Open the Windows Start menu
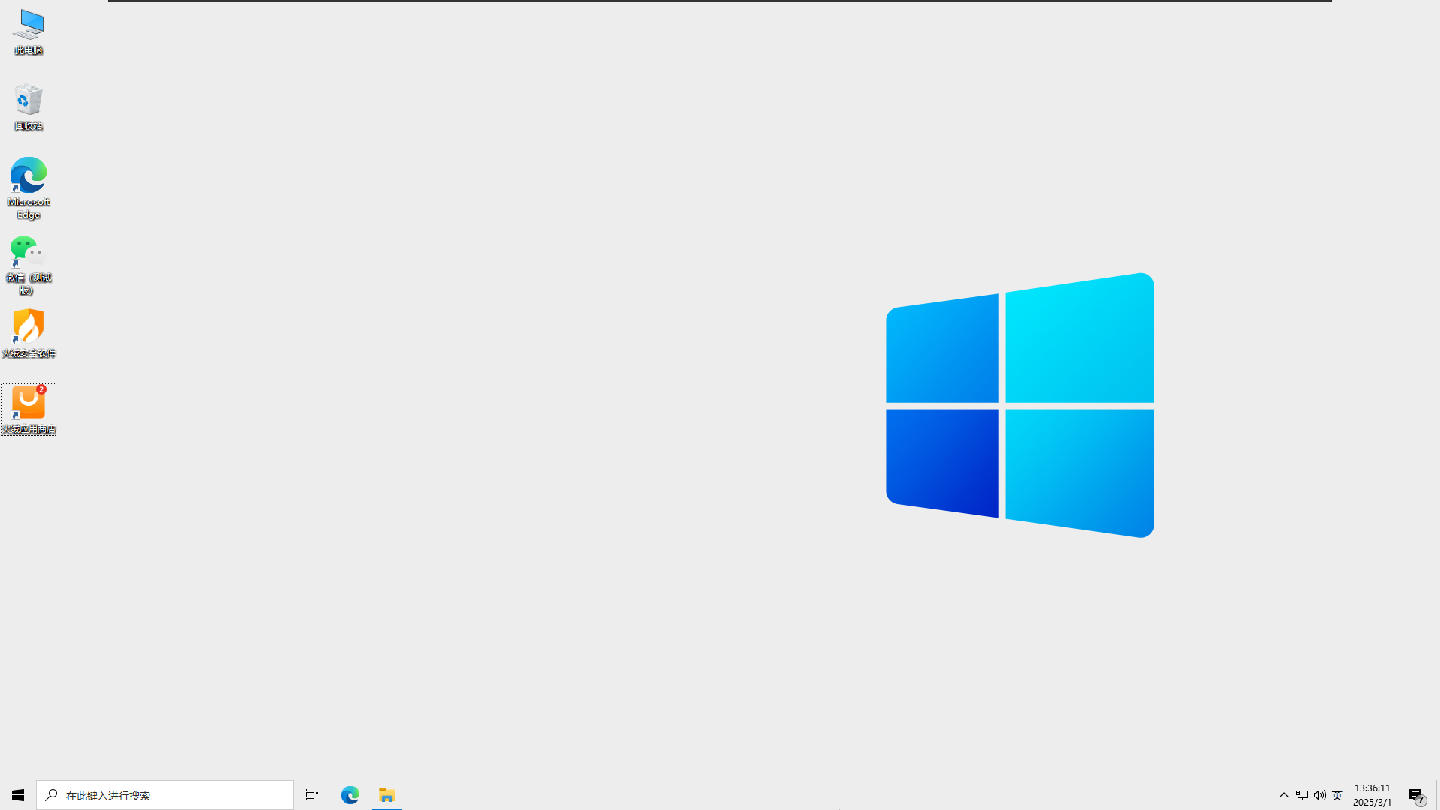Screen dimensions: 1440x810 pos(18,795)
